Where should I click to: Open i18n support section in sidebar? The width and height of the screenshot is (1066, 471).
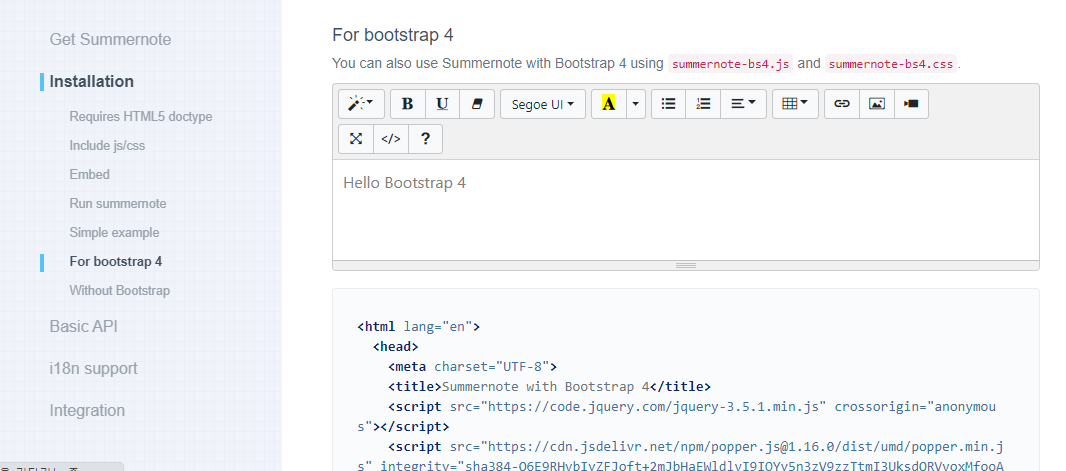[x=93, y=368]
